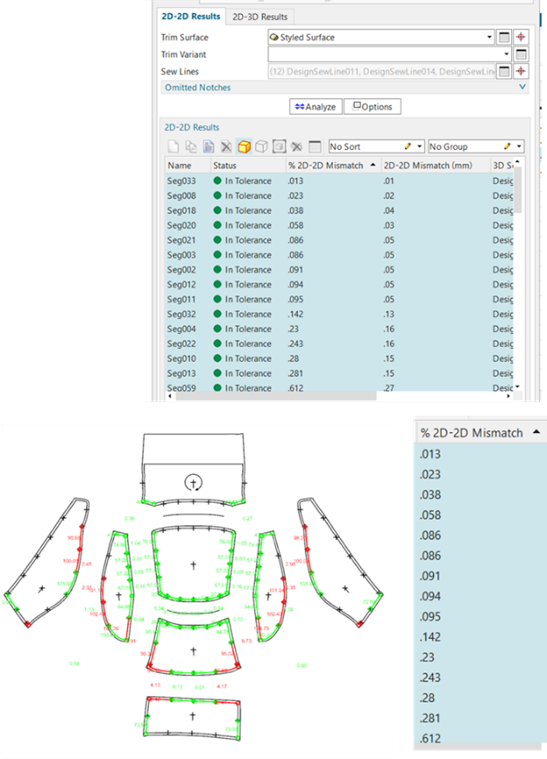Select the 2D-2D Results tab
The height and width of the screenshot is (759, 547).
[191, 16]
